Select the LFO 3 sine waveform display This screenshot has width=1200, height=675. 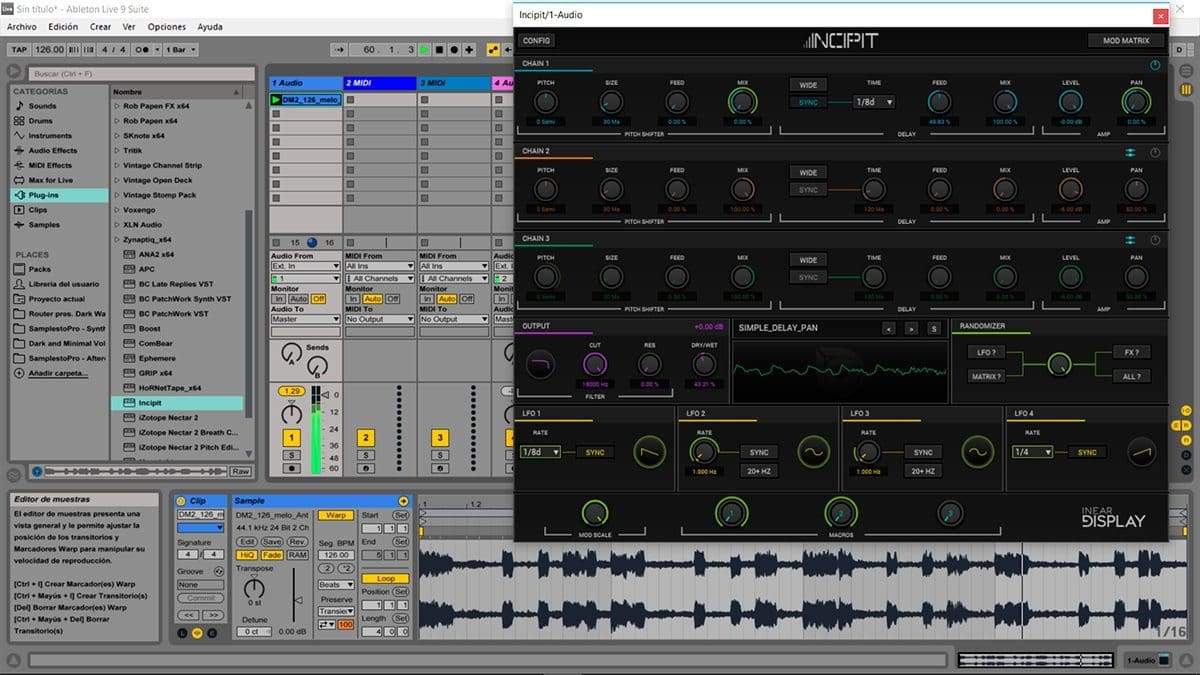coord(978,452)
